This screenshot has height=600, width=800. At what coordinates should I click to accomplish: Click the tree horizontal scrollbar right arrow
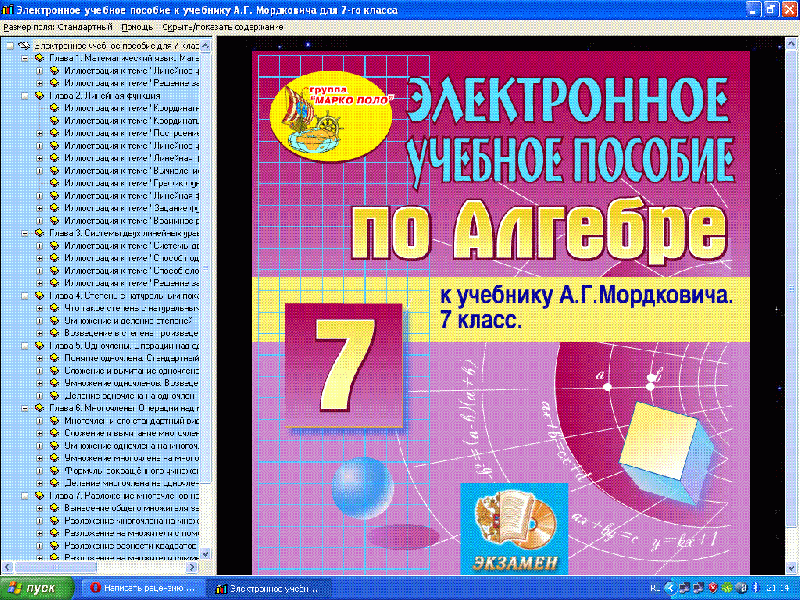point(192,567)
